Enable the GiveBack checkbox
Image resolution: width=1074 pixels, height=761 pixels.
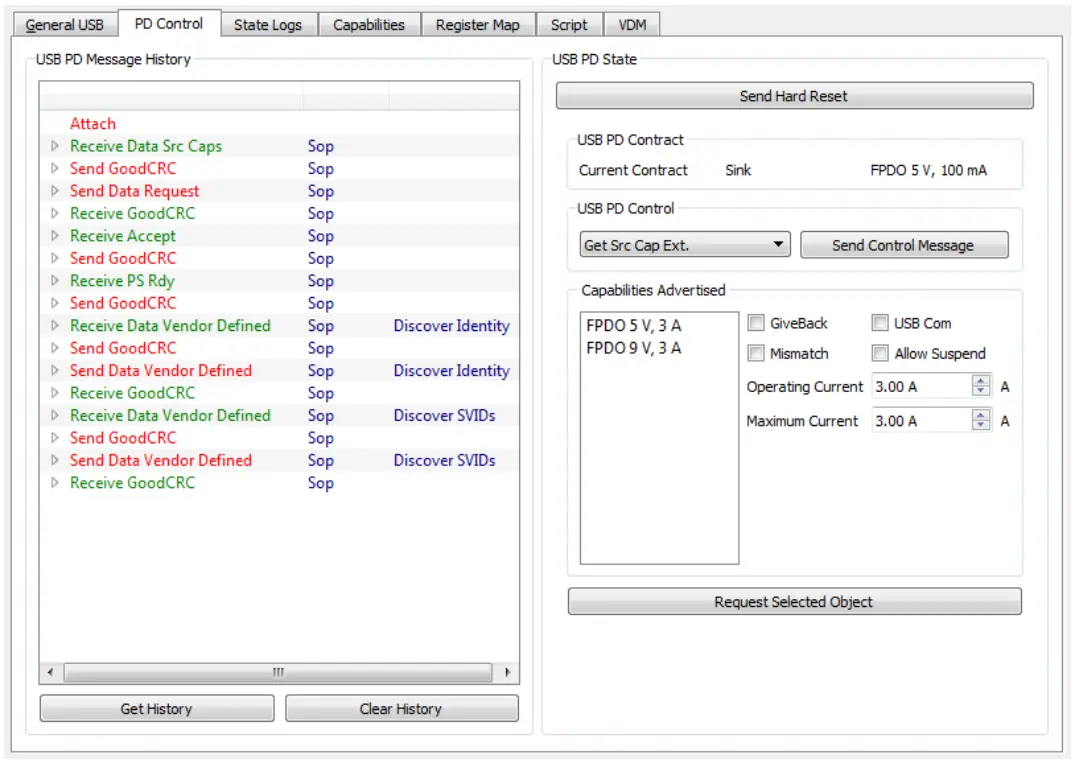click(x=757, y=322)
